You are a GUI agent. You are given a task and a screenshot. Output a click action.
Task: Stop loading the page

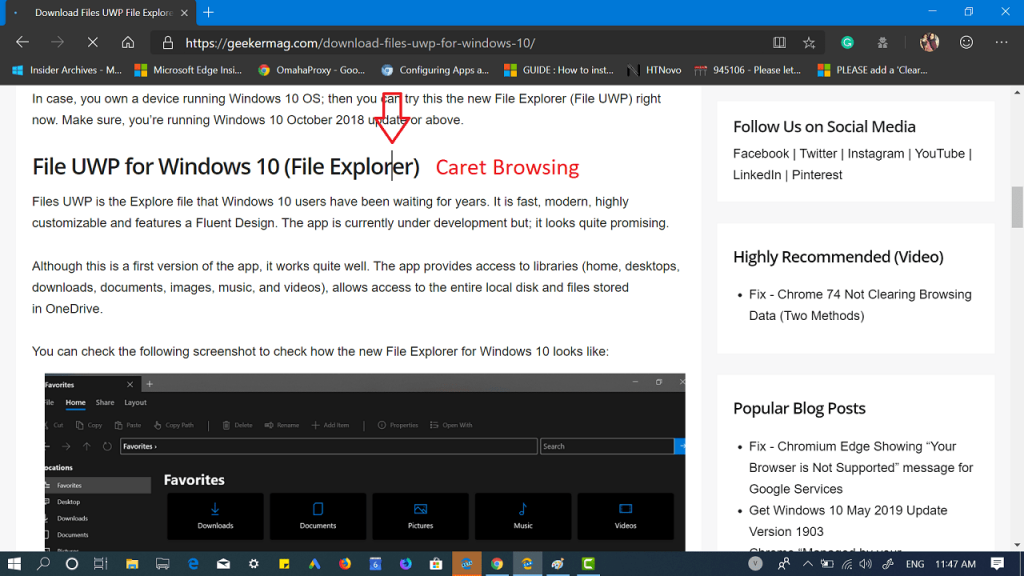[93, 43]
